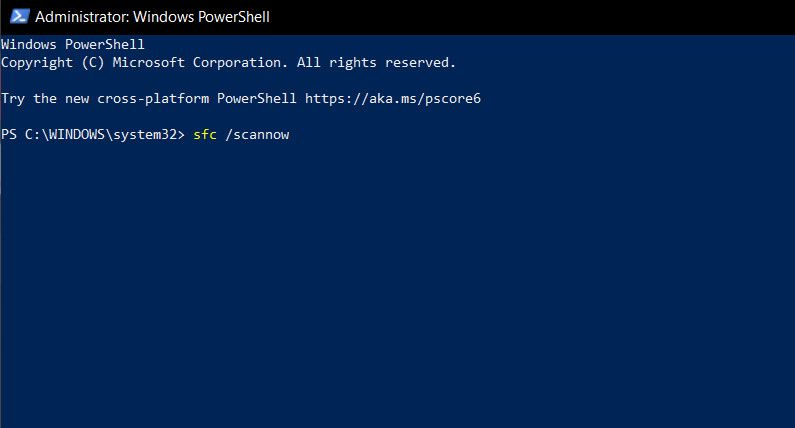Click the word "Try" in the console
The width and height of the screenshot is (795, 428).
(13, 98)
